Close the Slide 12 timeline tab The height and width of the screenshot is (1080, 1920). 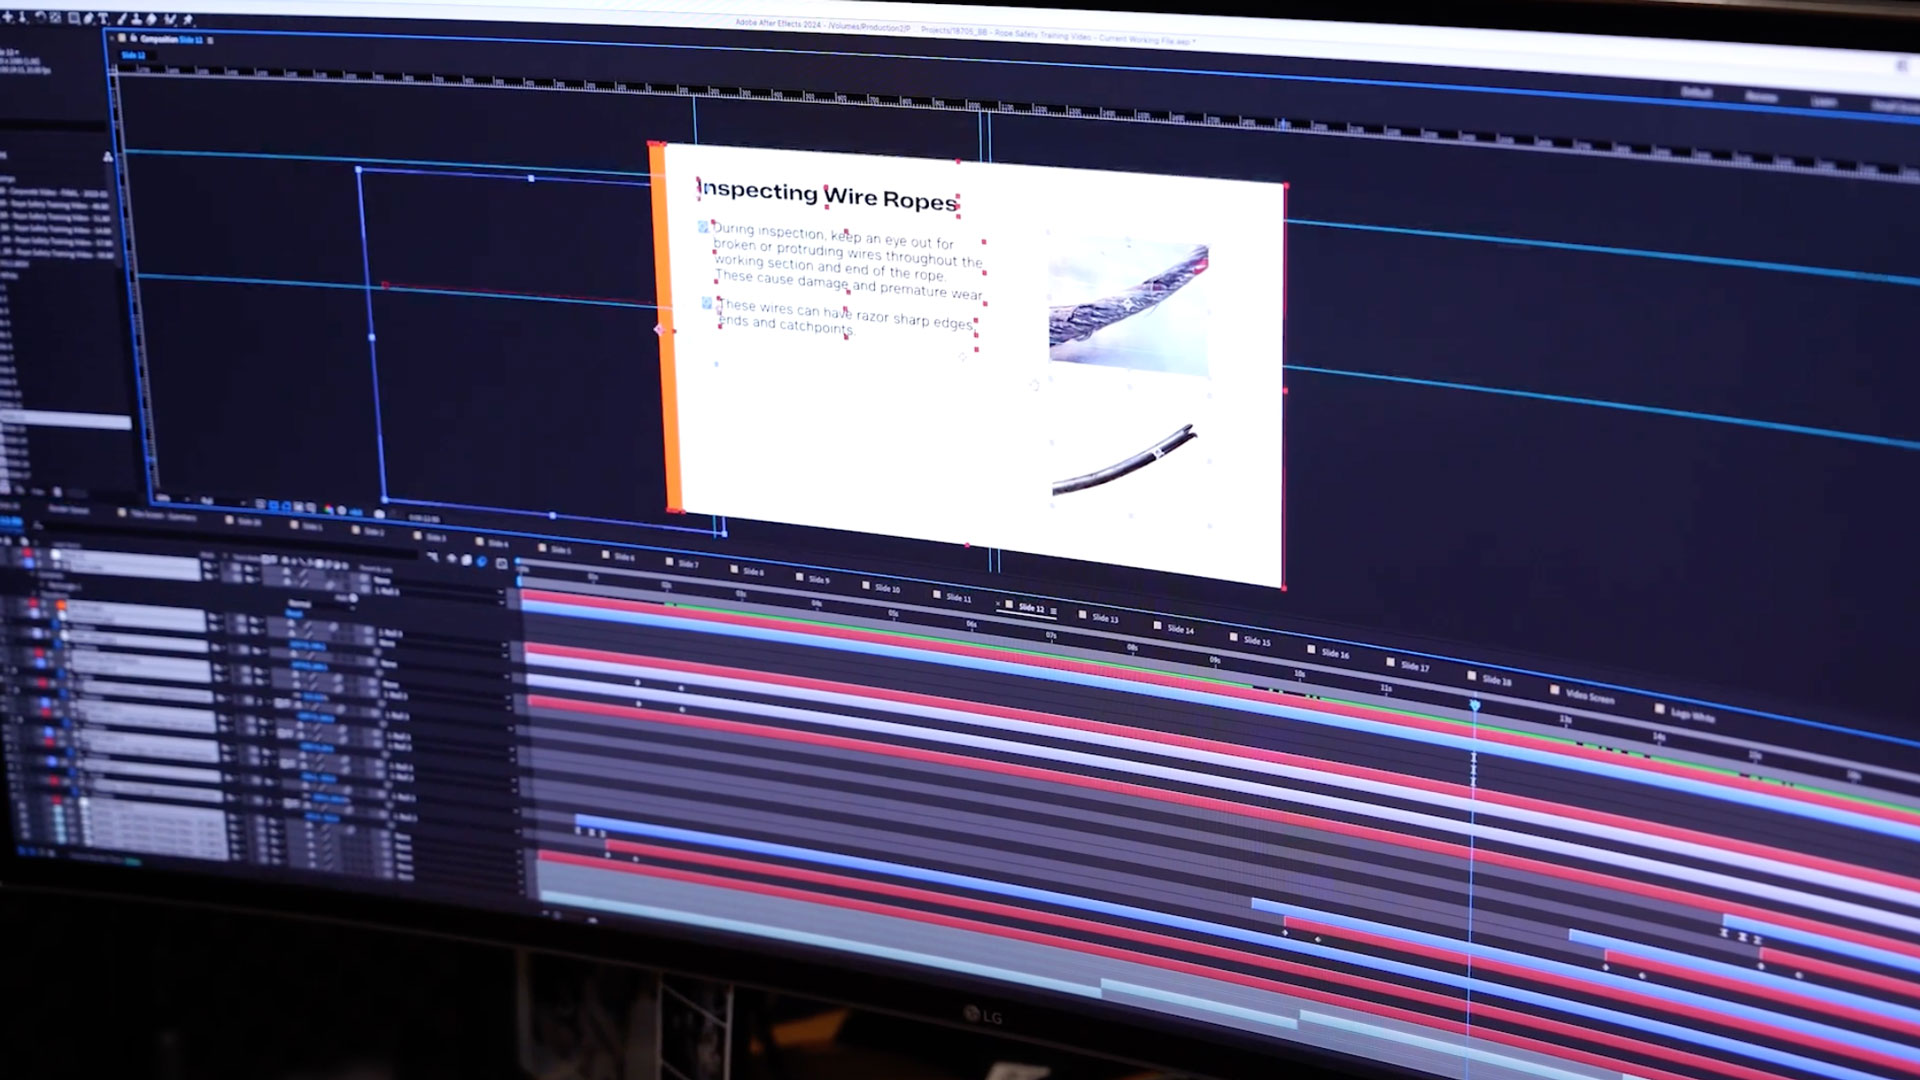998,604
